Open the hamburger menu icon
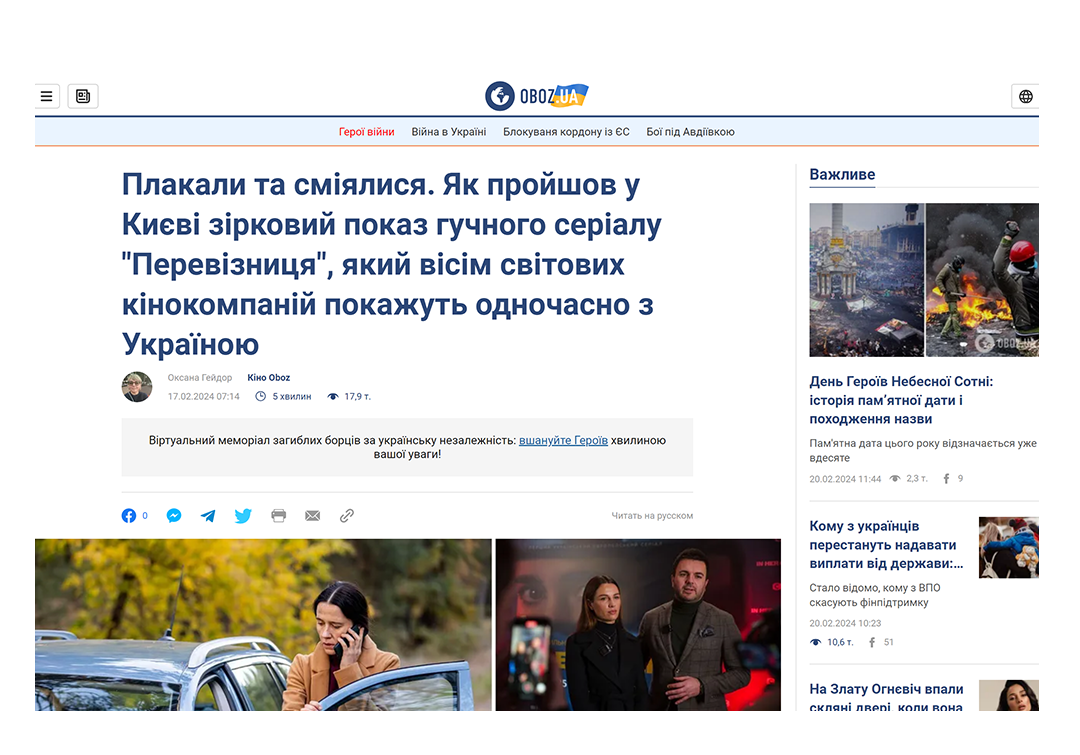The width and height of the screenshot is (1080, 755). coord(46,97)
